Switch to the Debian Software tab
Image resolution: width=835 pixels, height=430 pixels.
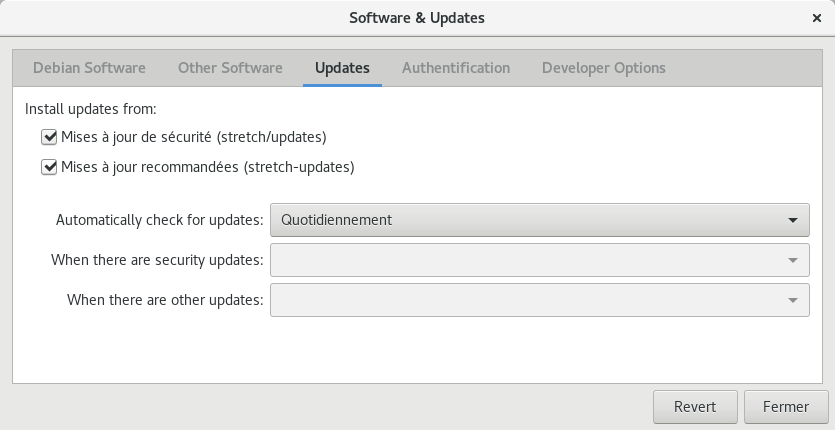click(x=89, y=68)
